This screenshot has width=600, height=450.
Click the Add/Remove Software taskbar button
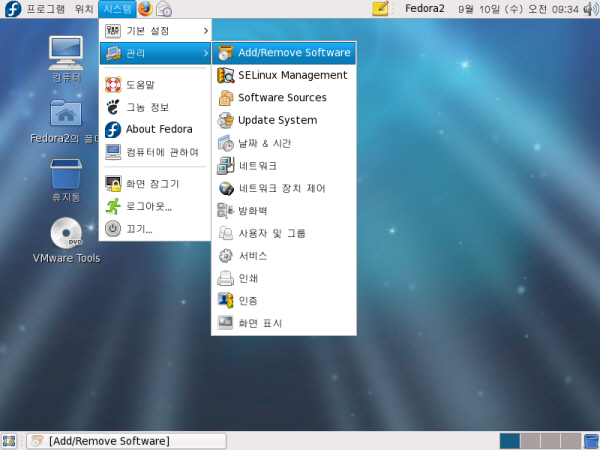tap(127, 441)
